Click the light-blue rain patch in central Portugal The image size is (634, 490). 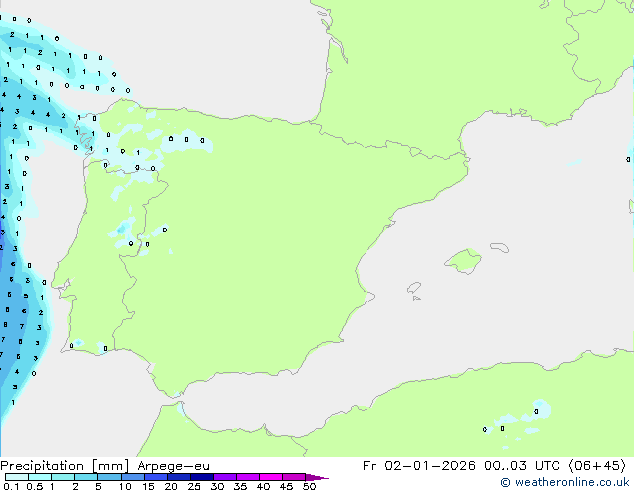pos(125,230)
